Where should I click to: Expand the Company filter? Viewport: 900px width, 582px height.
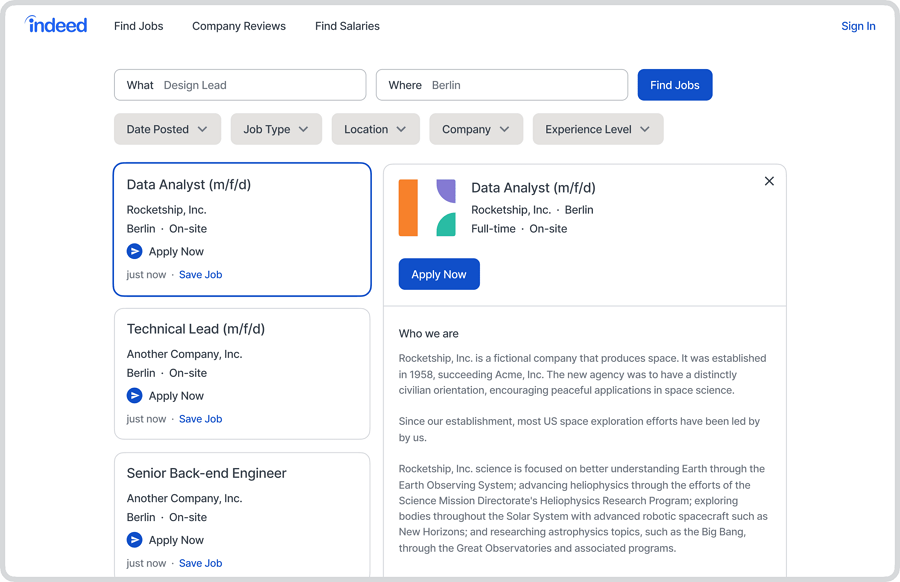(x=476, y=129)
